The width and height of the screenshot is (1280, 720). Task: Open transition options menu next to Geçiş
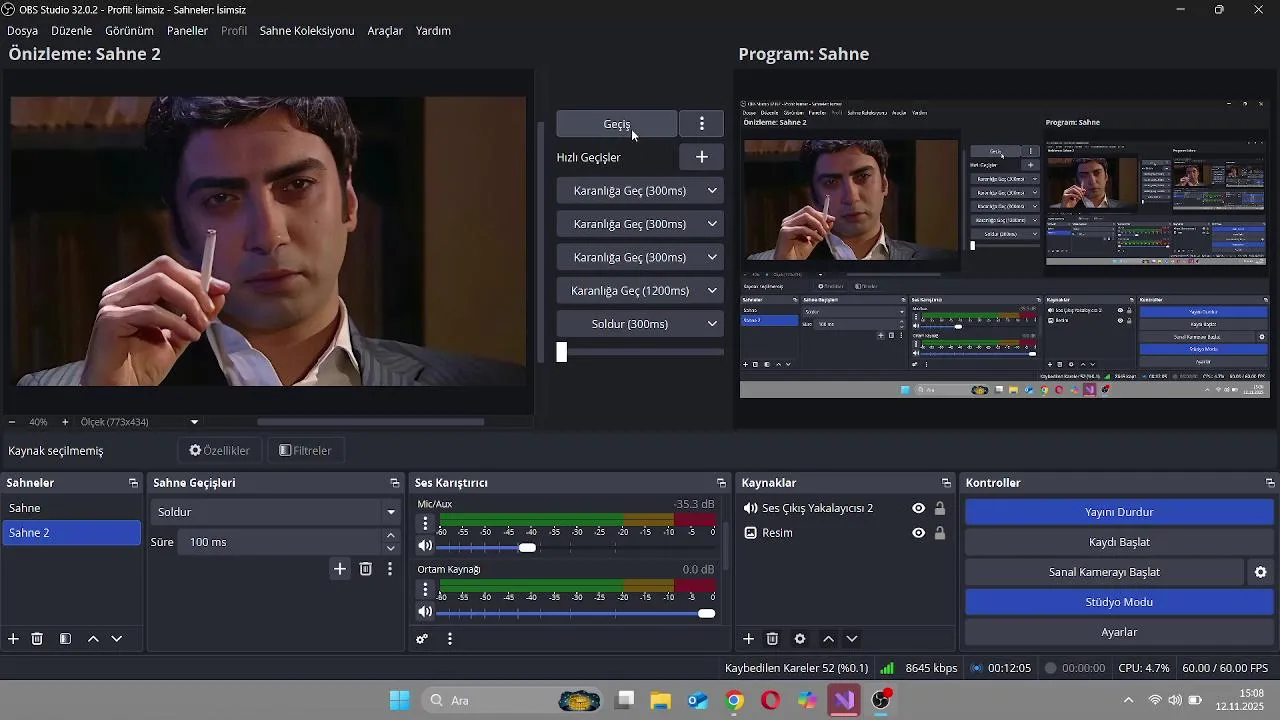[x=701, y=124]
